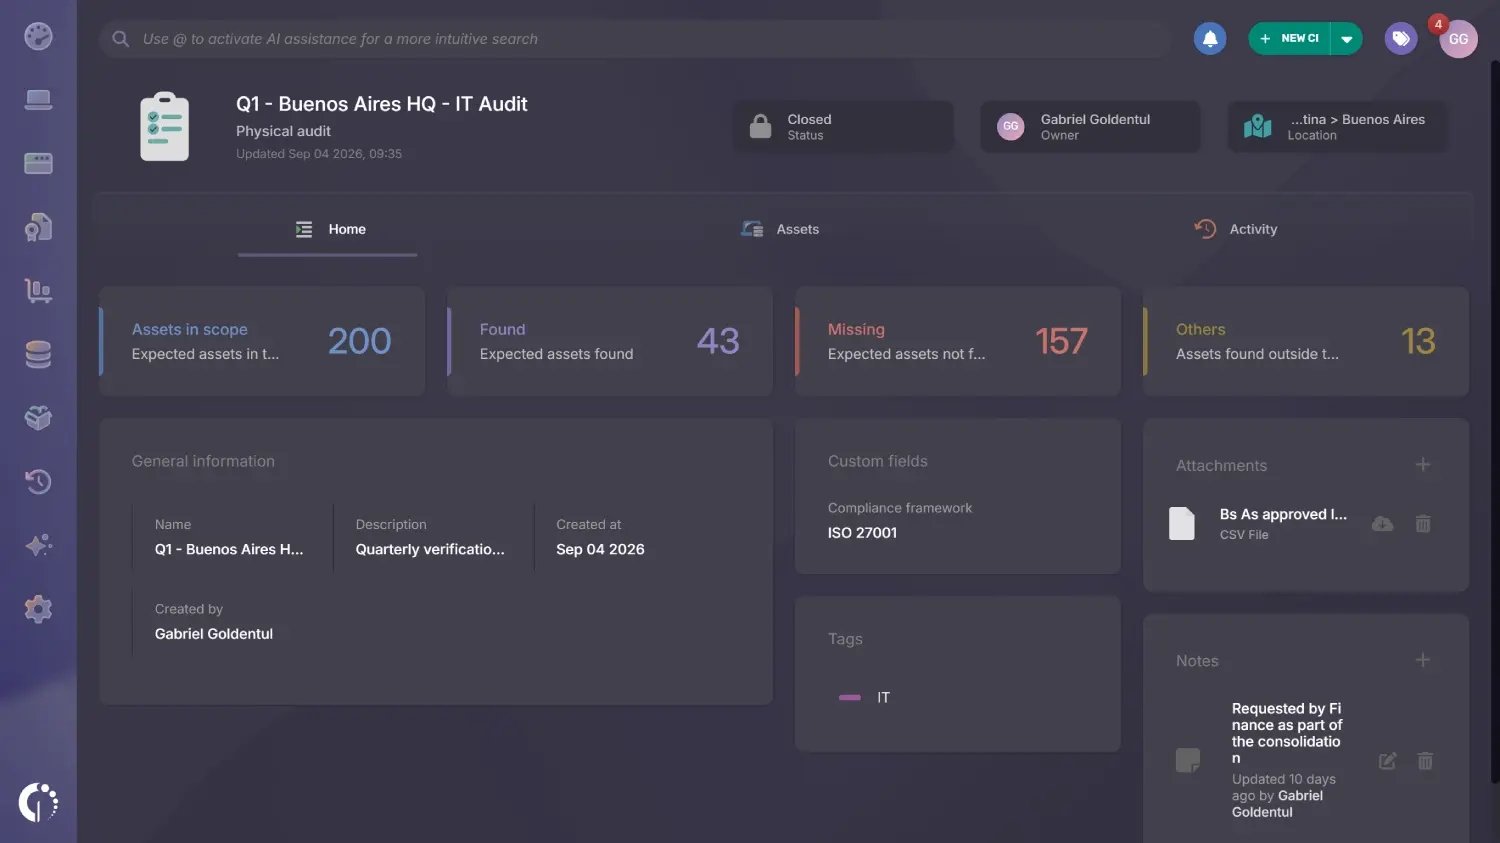Open the sidebar icon below the window panel icon
Image resolution: width=1500 pixels, height=843 pixels.
click(x=38, y=227)
